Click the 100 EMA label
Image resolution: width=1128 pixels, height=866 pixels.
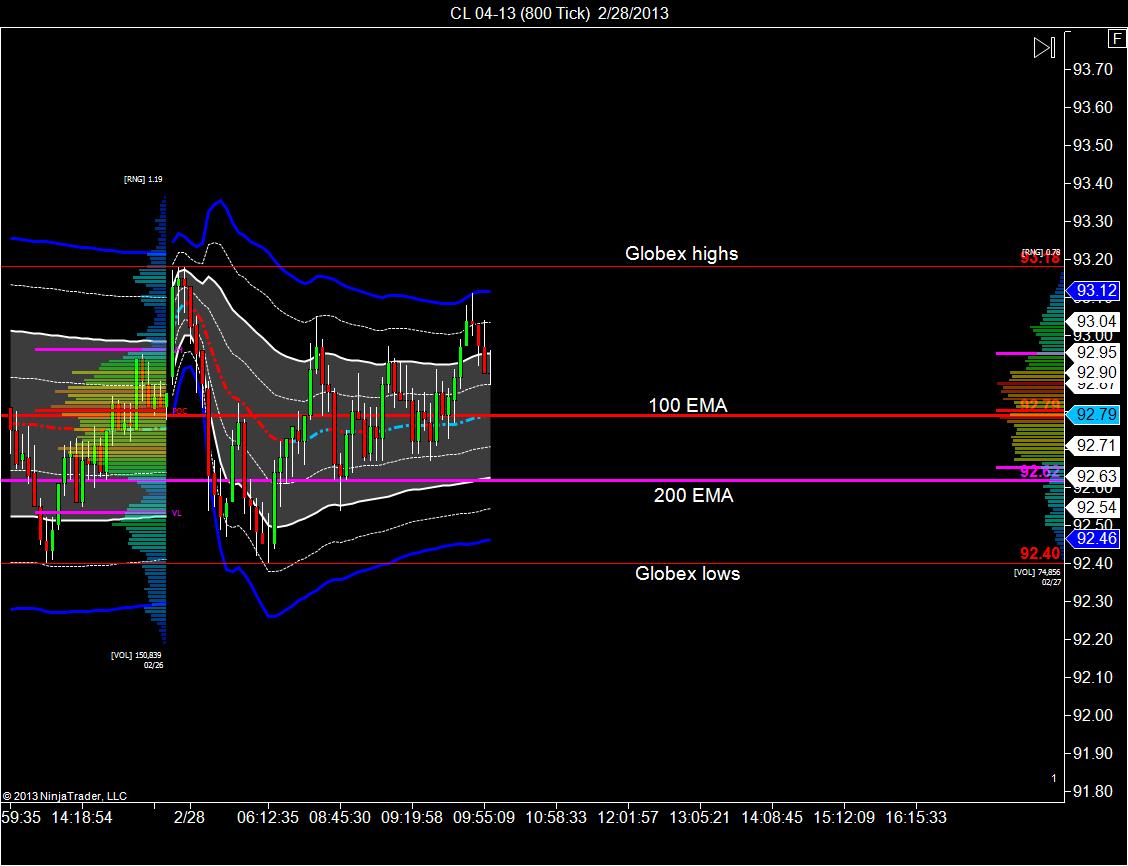(x=688, y=406)
